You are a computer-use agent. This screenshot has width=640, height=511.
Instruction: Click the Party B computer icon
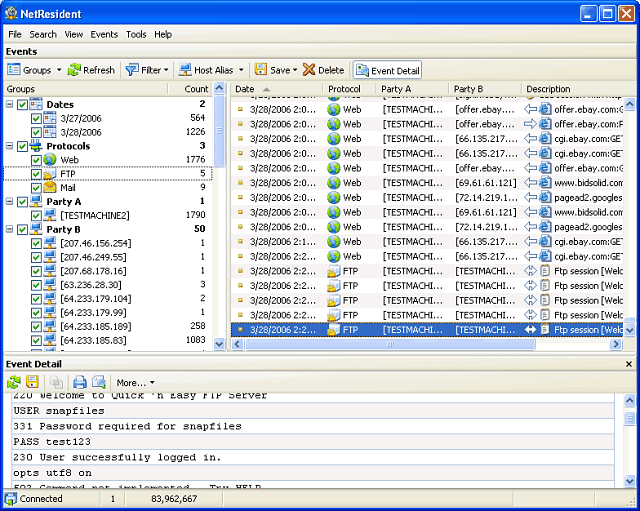36,229
